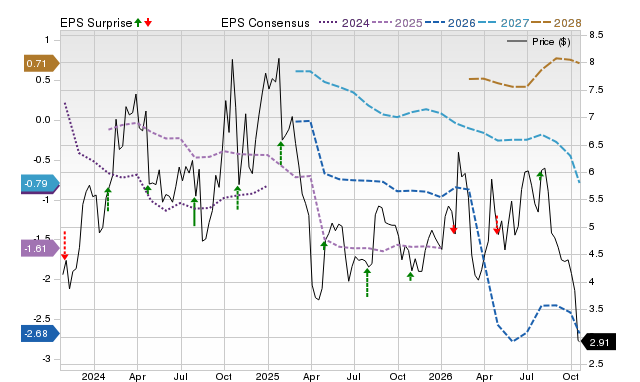640x382 pixels.
Task: Select the green beat arrow near August 2026
Action: pyautogui.click(x=540, y=176)
